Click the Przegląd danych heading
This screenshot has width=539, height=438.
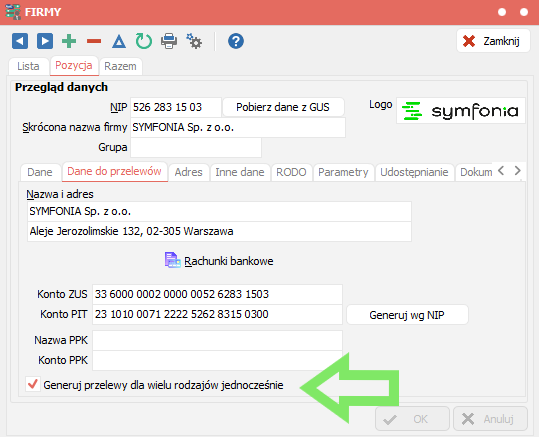click(x=61, y=87)
